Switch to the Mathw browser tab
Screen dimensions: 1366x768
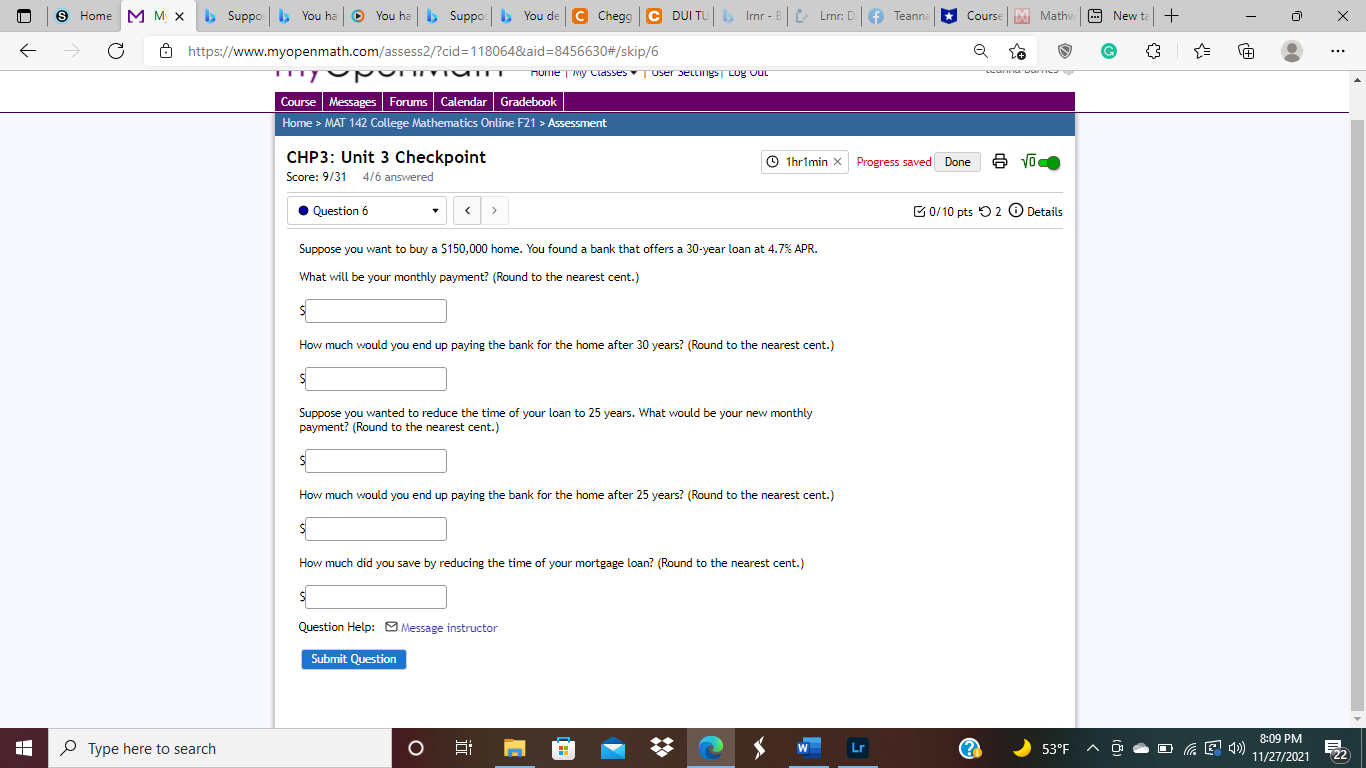point(1046,16)
